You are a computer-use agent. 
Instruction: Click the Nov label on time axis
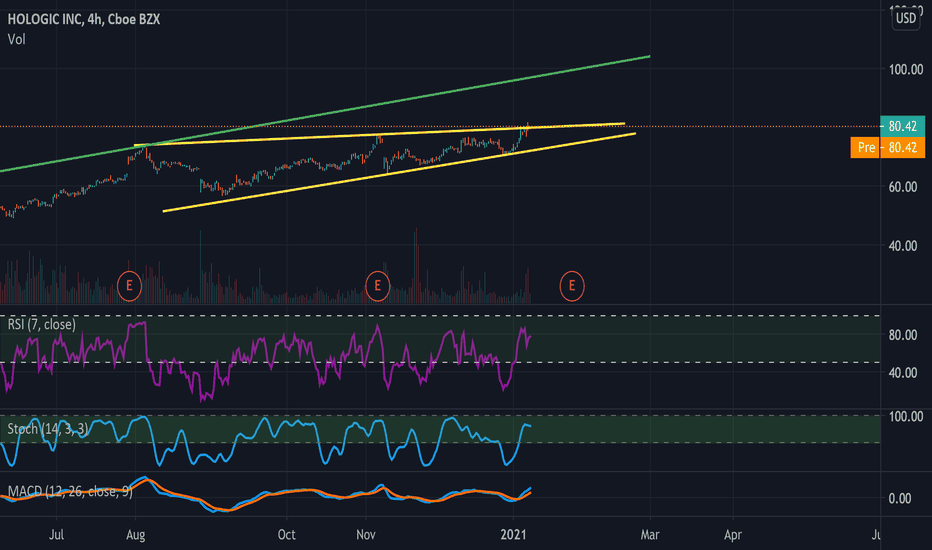coord(366,535)
